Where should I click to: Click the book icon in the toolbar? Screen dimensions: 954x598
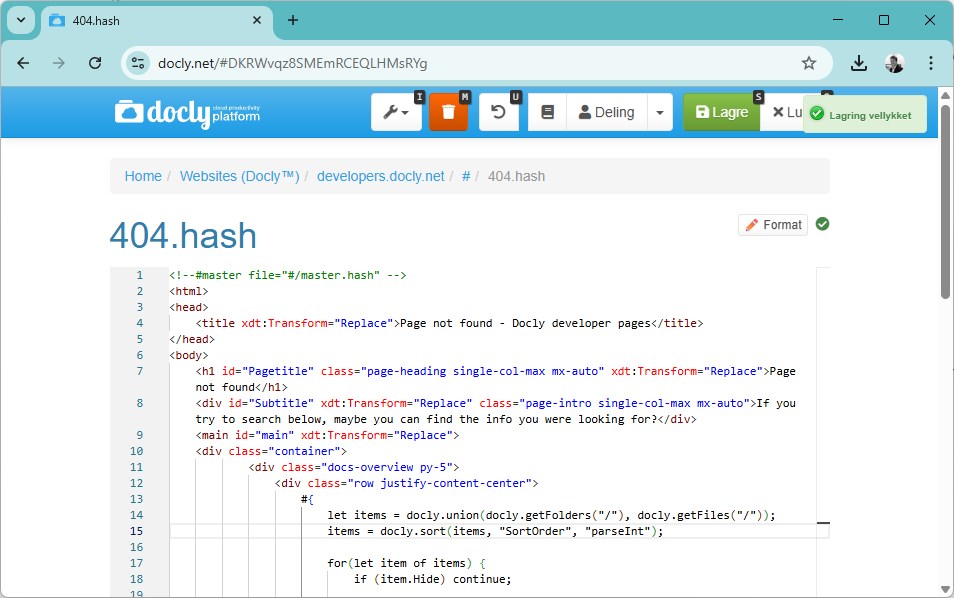(547, 113)
